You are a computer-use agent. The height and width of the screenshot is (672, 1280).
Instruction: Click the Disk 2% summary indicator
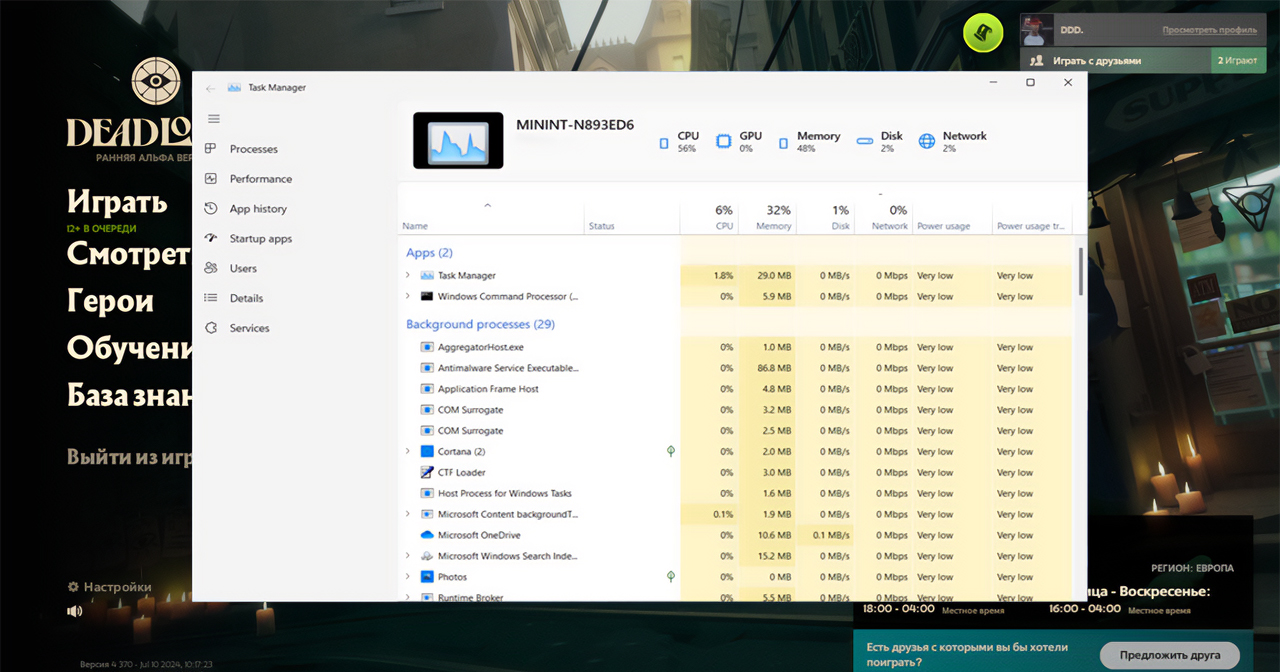point(880,142)
